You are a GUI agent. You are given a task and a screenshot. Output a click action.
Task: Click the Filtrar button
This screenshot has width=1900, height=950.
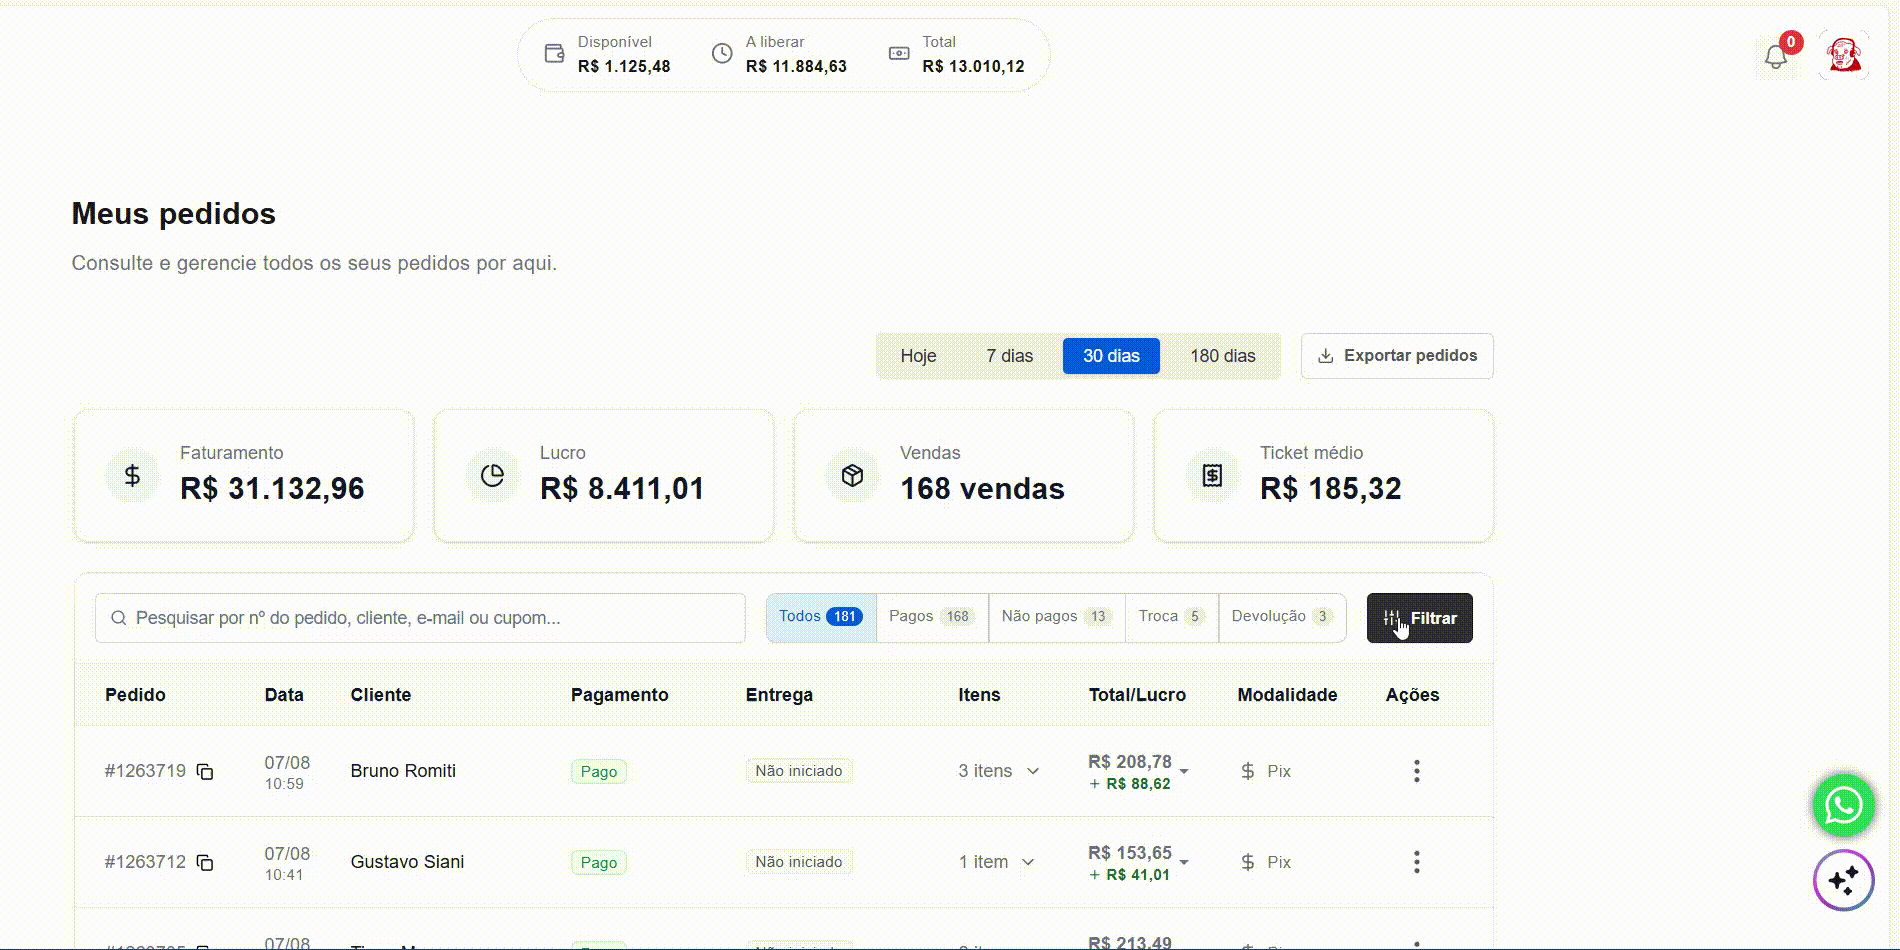[1419, 618]
